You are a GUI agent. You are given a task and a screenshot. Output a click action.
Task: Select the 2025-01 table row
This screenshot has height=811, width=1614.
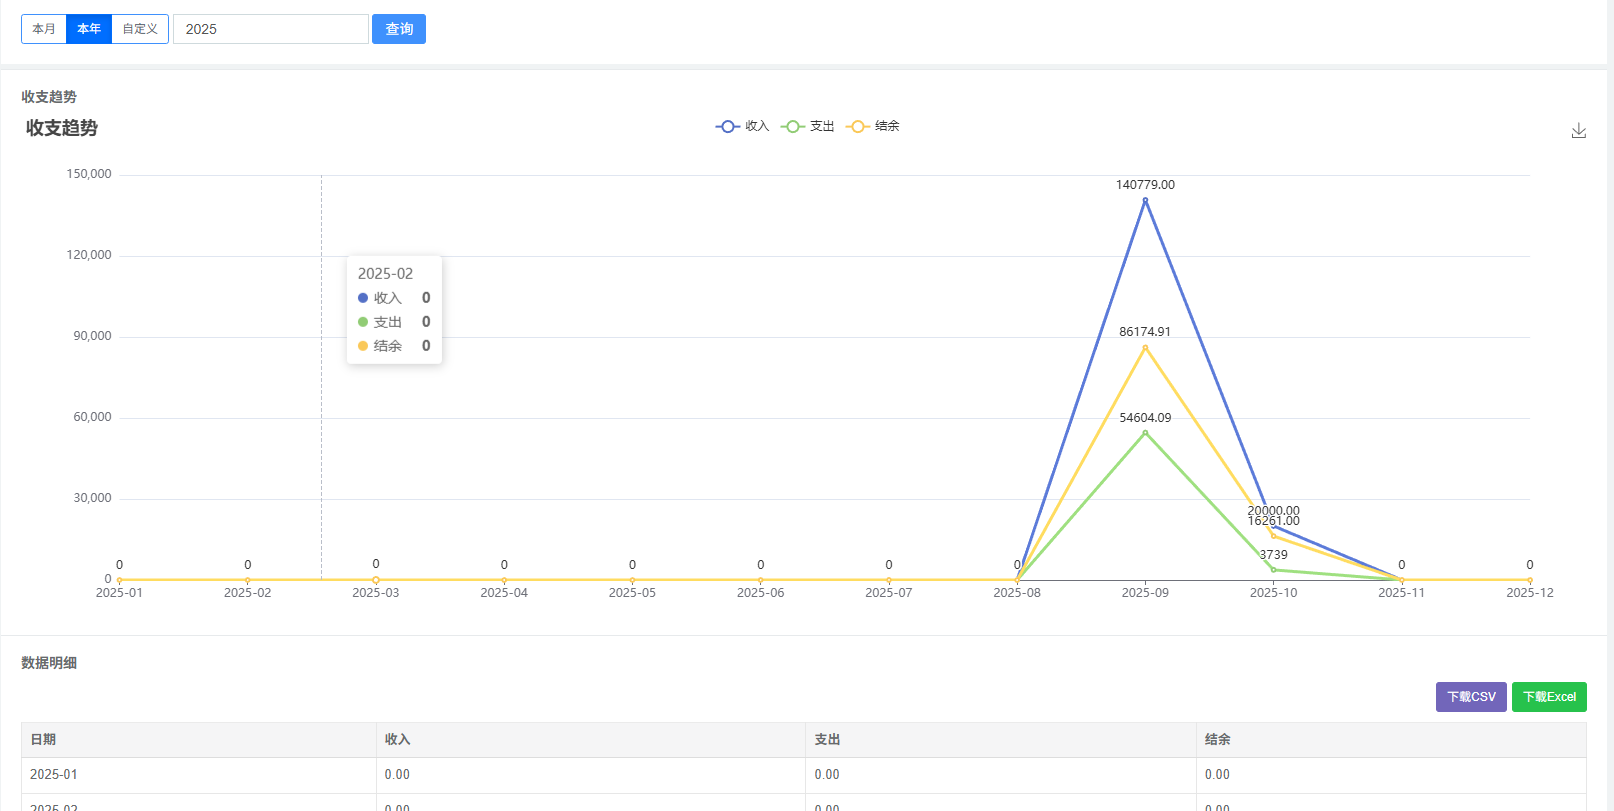point(804,775)
